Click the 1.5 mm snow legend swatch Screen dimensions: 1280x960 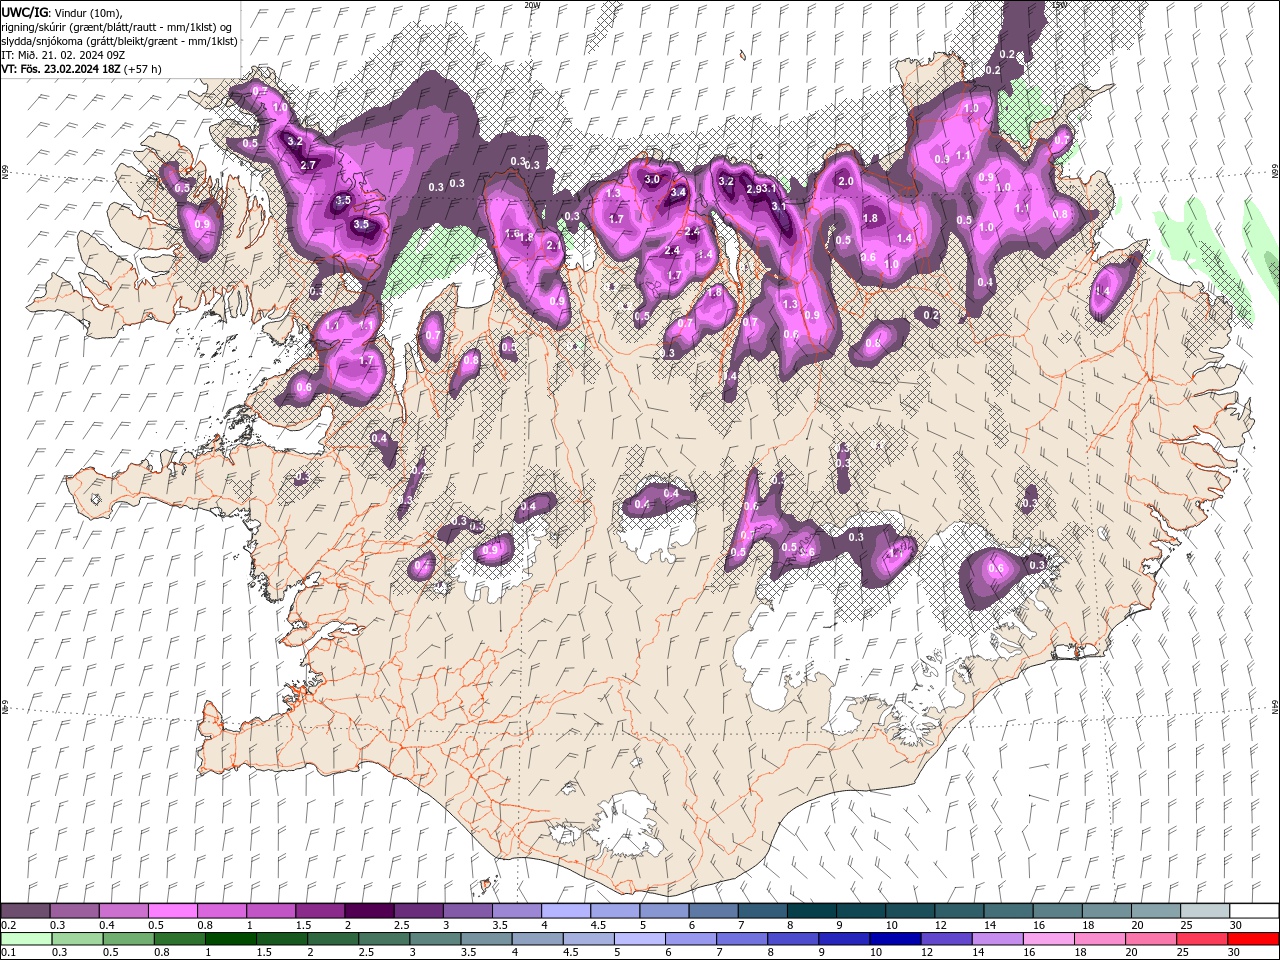[319, 910]
